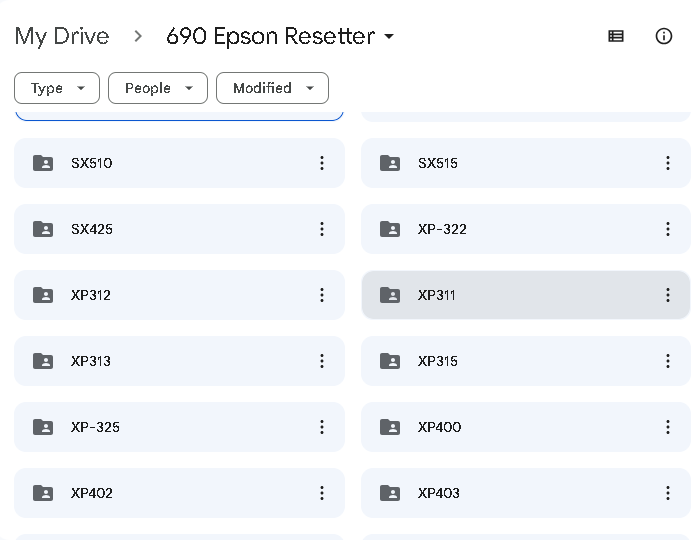Image resolution: width=694 pixels, height=540 pixels.
Task: Select the XP400 folder name
Action: pos(440,427)
